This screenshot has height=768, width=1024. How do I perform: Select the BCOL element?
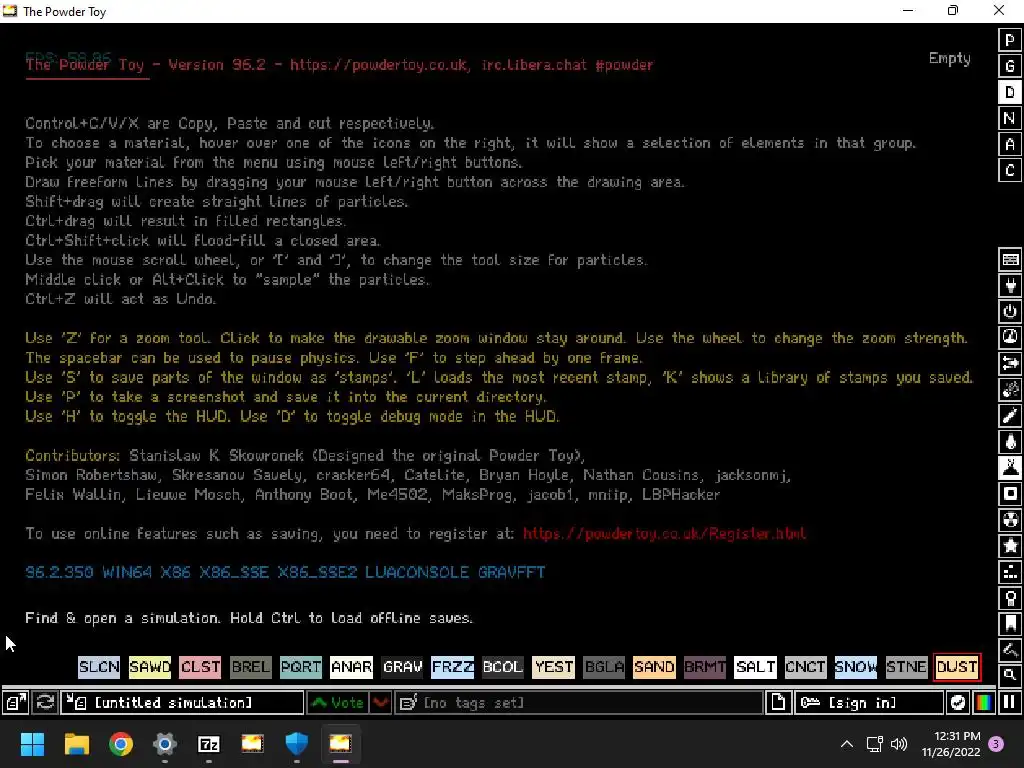[503, 667]
